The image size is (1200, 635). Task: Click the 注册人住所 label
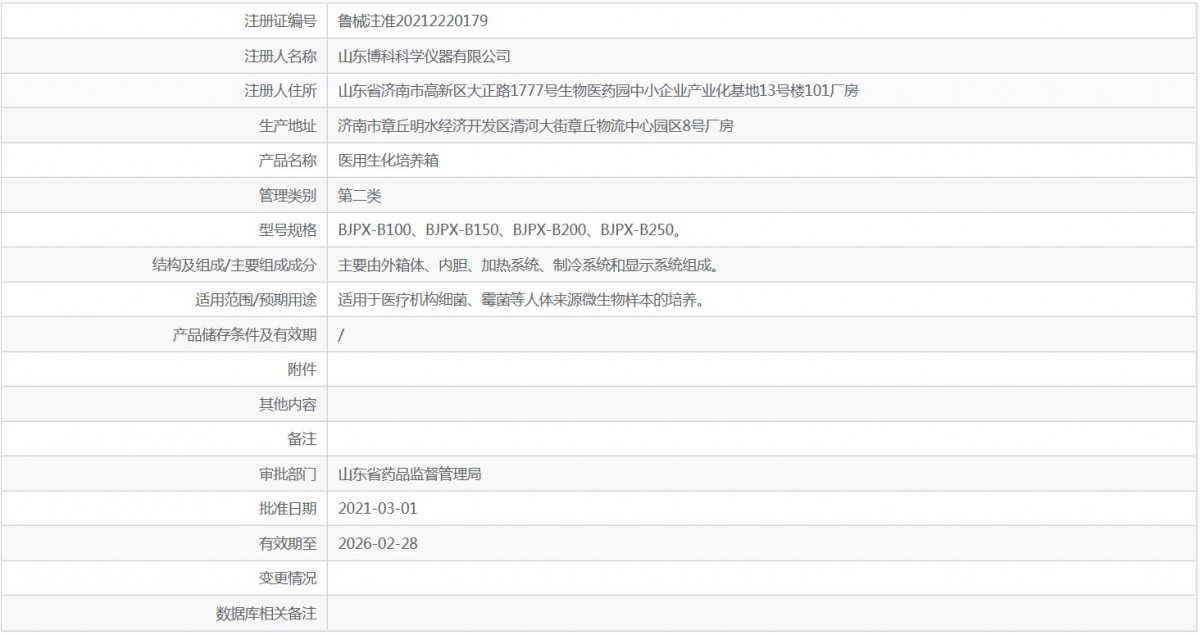pyautogui.click(x=281, y=90)
